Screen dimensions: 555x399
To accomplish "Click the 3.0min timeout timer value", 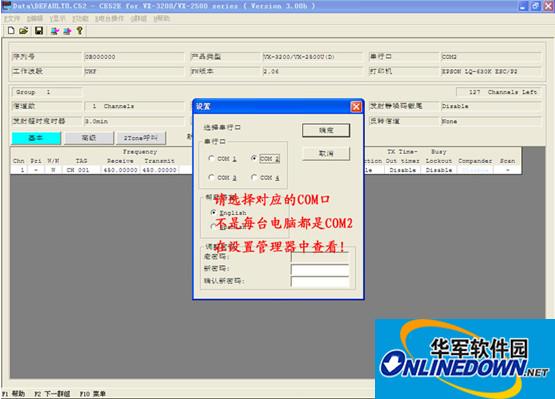I will point(134,121).
